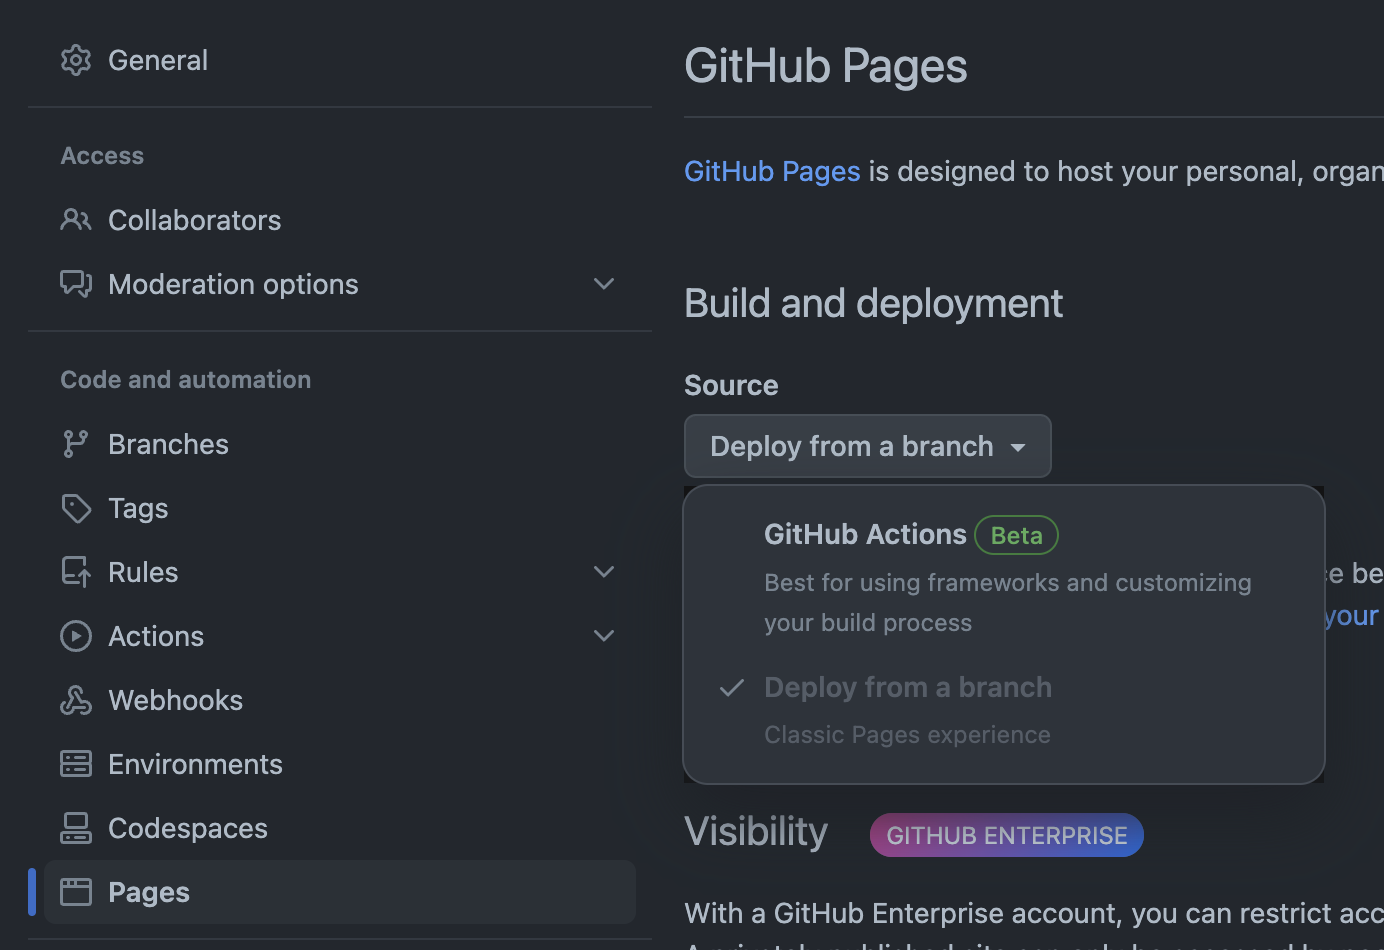Click the Tags label icon
The height and width of the screenshot is (950, 1384).
[x=76, y=508]
